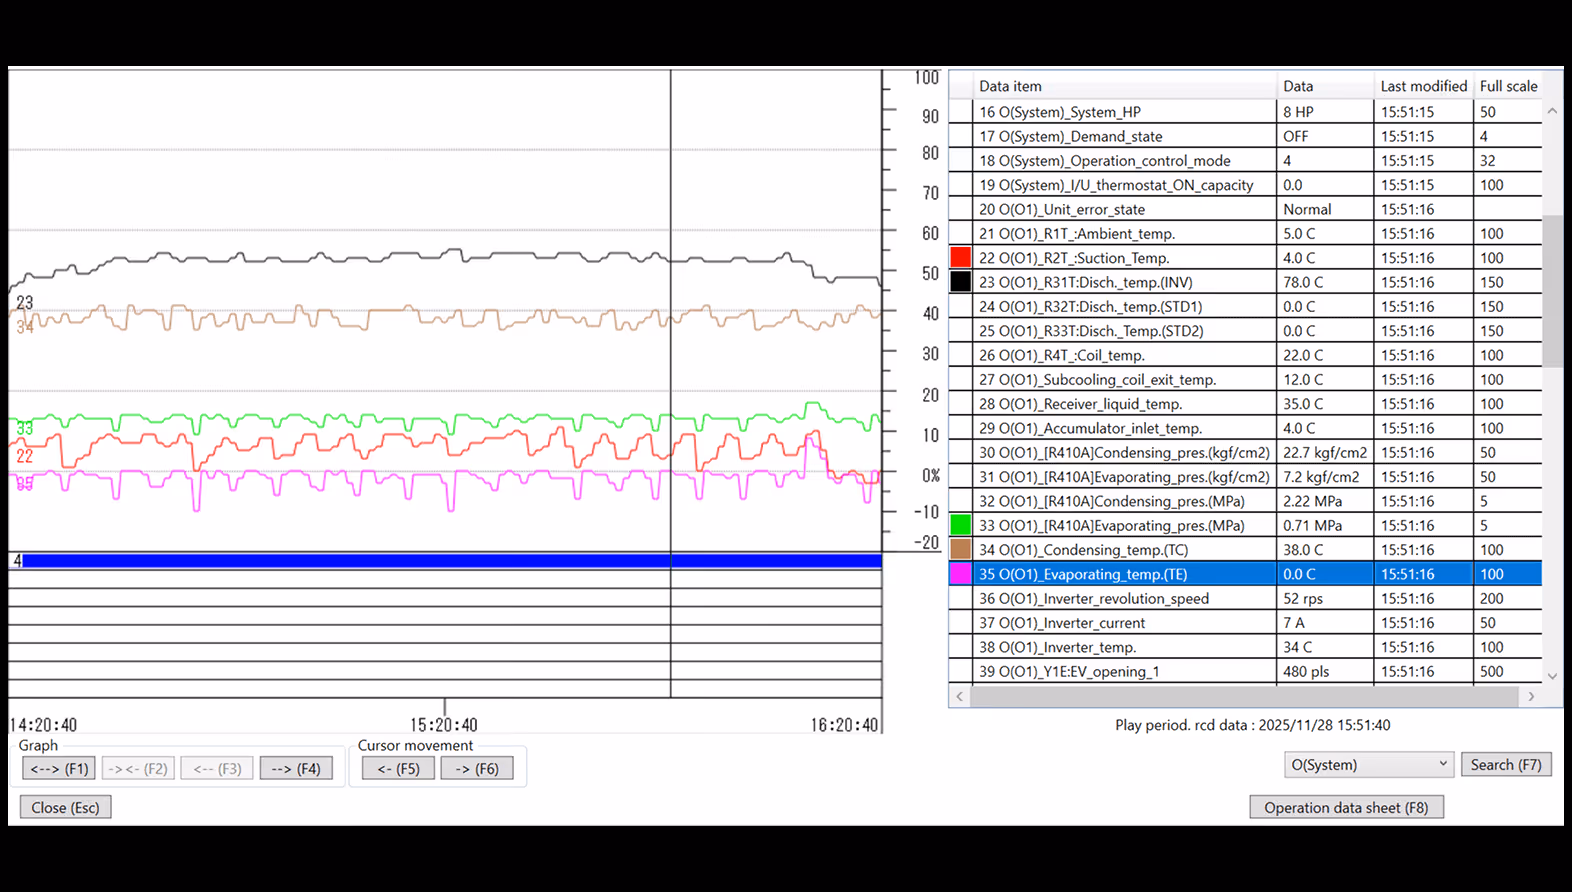Viewport: 1572px width, 892px height.
Task: Select row 28 Receiver_liquid_temp.
Action: click(x=1245, y=404)
